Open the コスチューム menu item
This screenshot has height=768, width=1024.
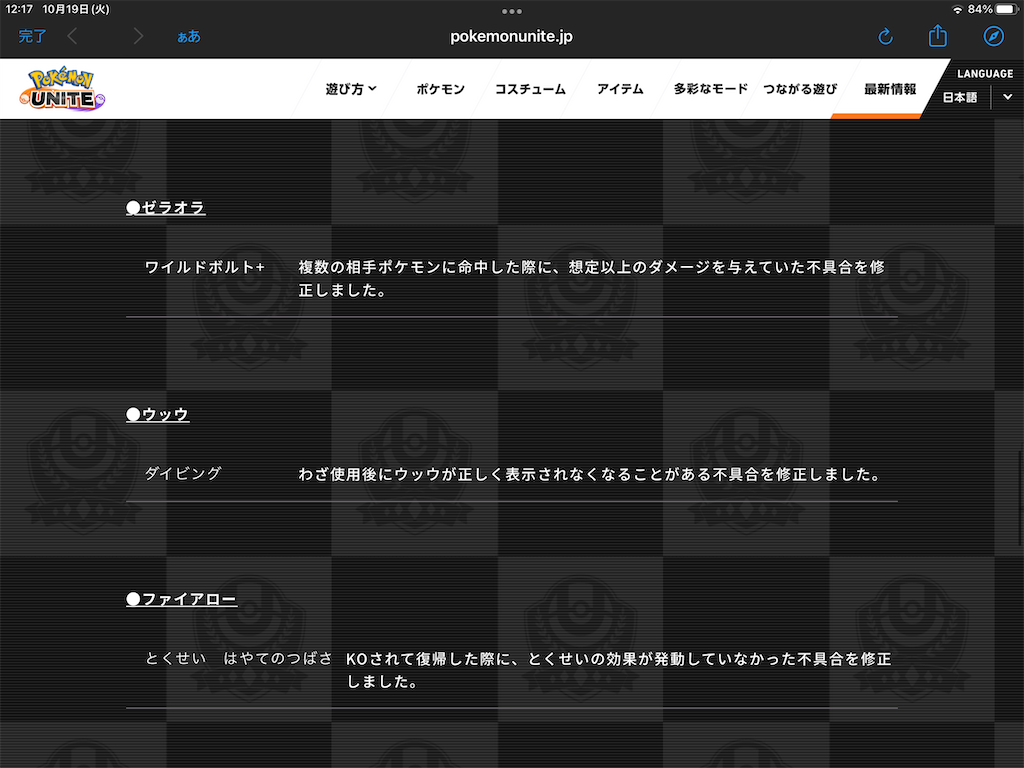click(x=530, y=89)
